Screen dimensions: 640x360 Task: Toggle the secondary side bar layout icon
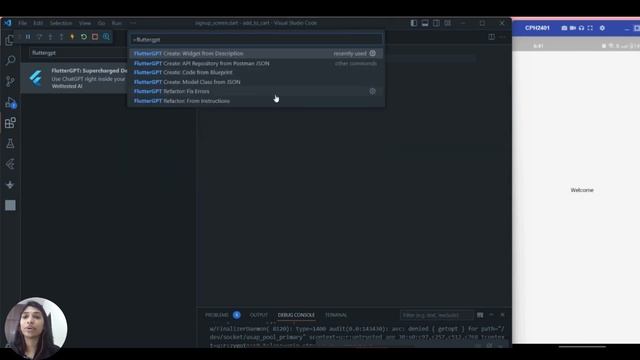tap(436, 23)
